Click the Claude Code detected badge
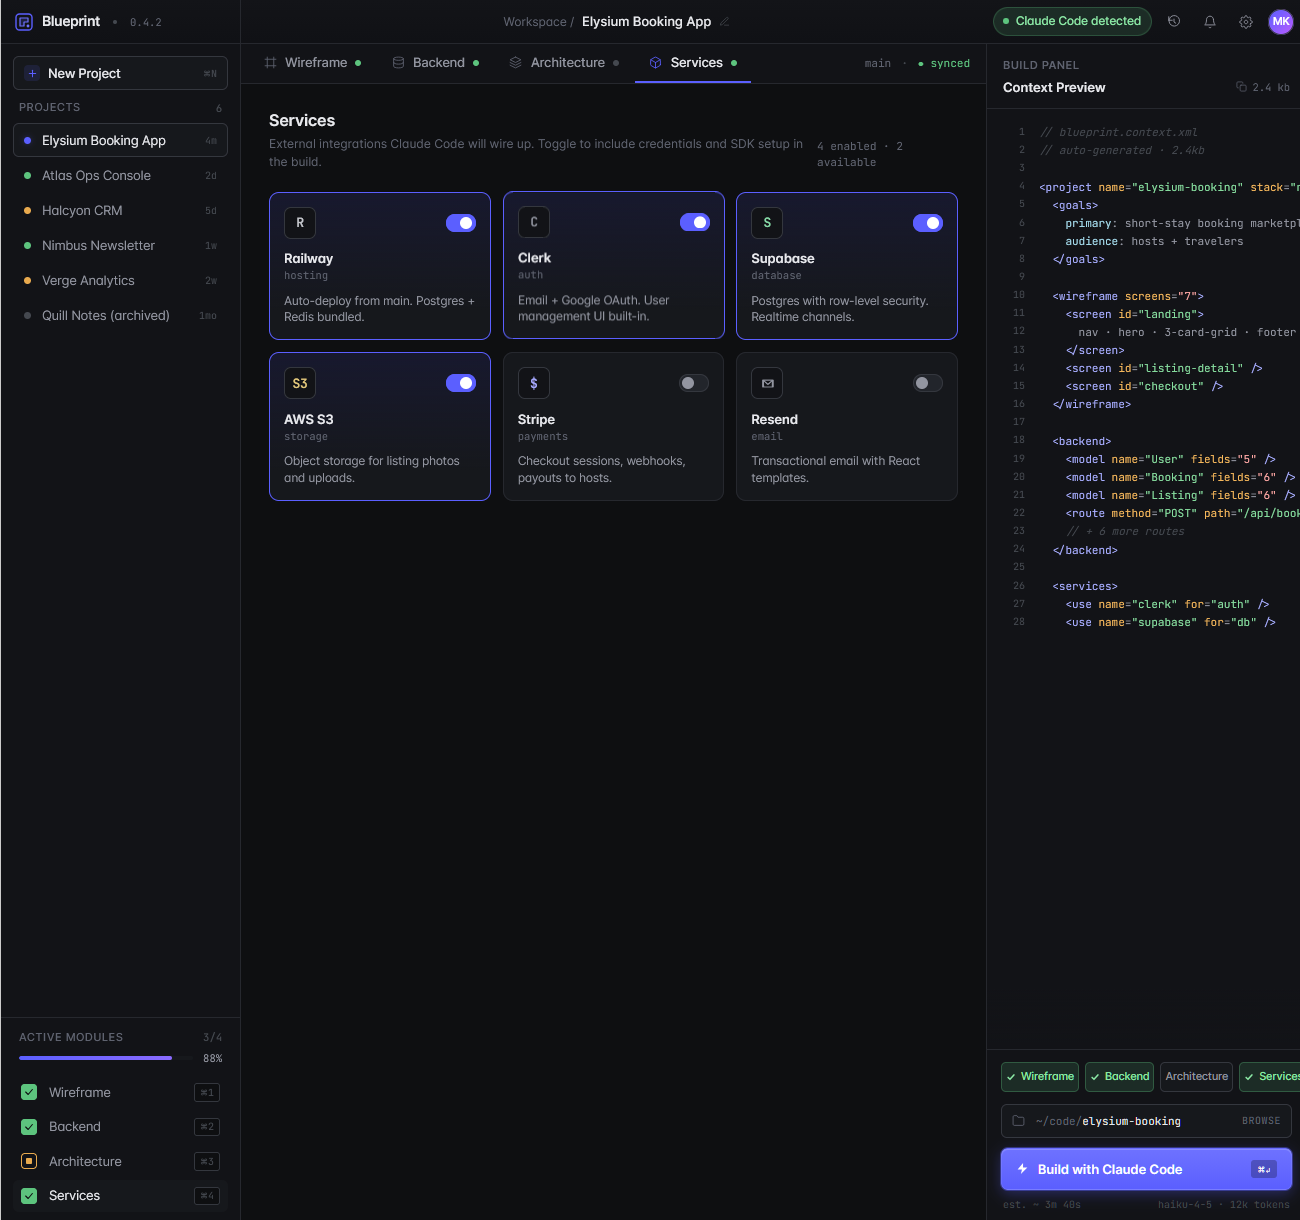 point(1072,21)
